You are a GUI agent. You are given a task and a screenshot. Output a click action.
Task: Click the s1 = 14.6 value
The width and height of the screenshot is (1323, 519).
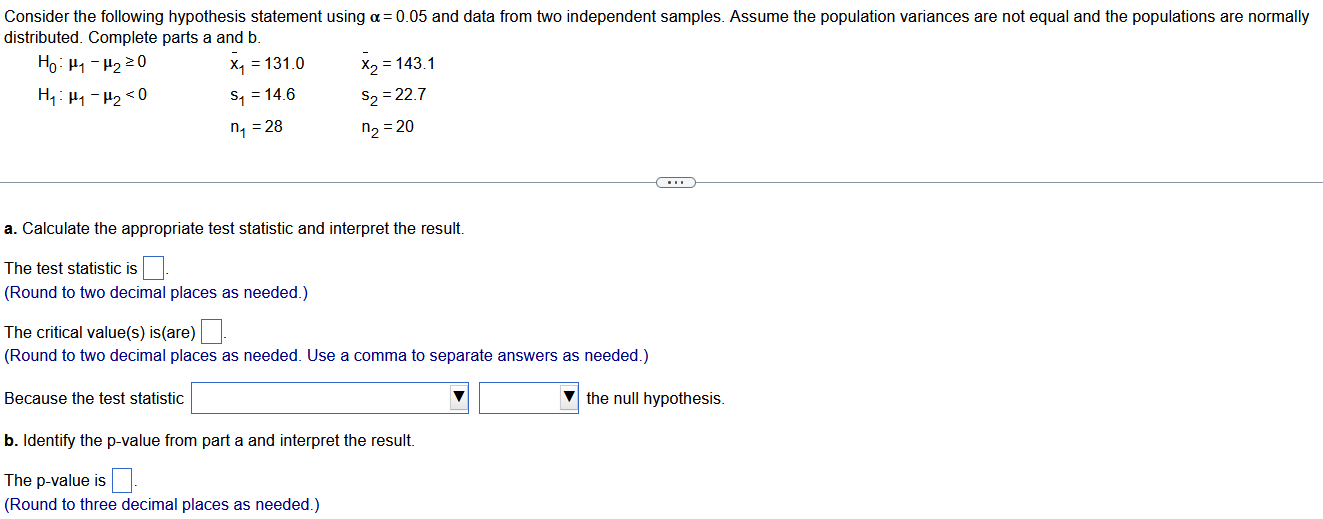tap(262, 95)
